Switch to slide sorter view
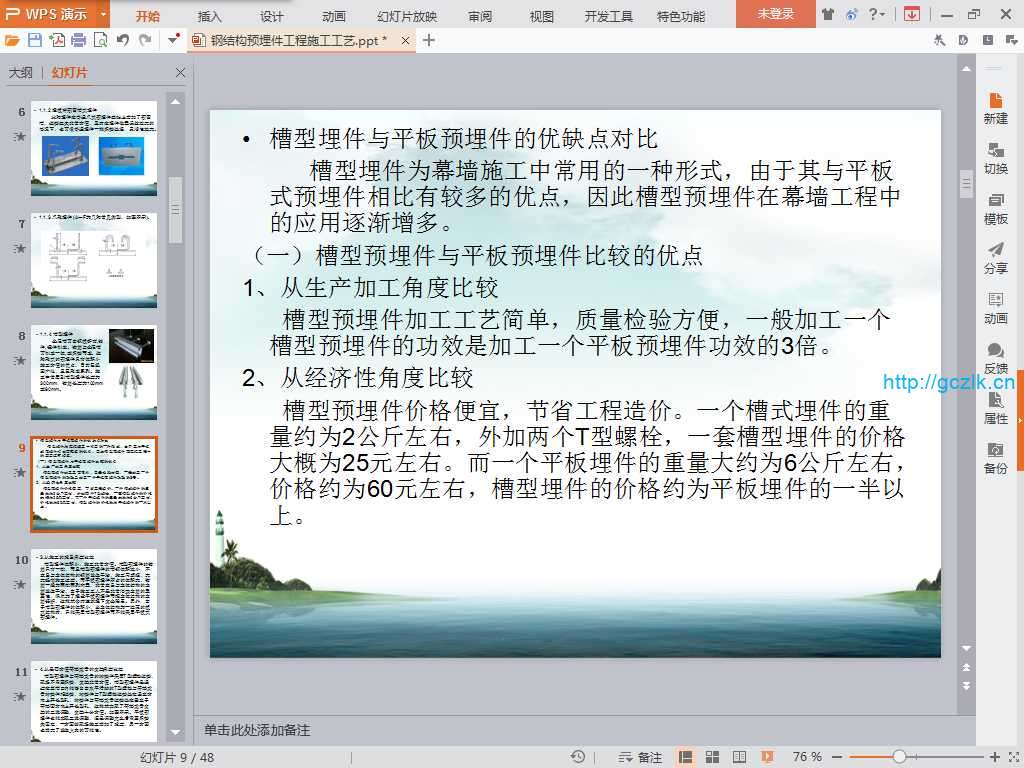This screenshot has width=1024, height=768. (x=713, y=757)
